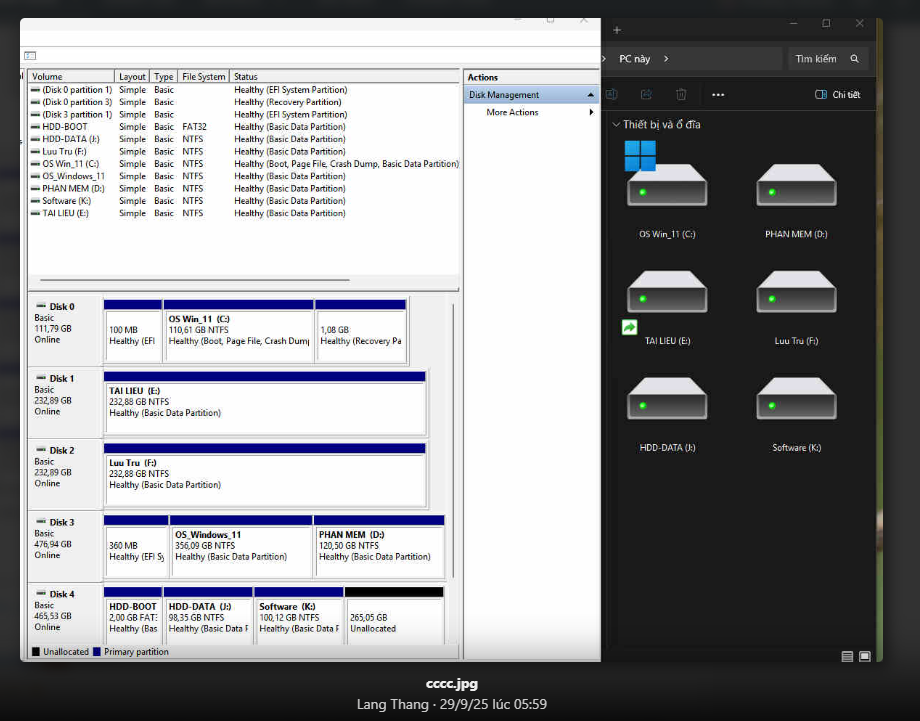920x721 pixels.
Task: Collapse the Disk Management actions section
Action: tap(590, 95)
